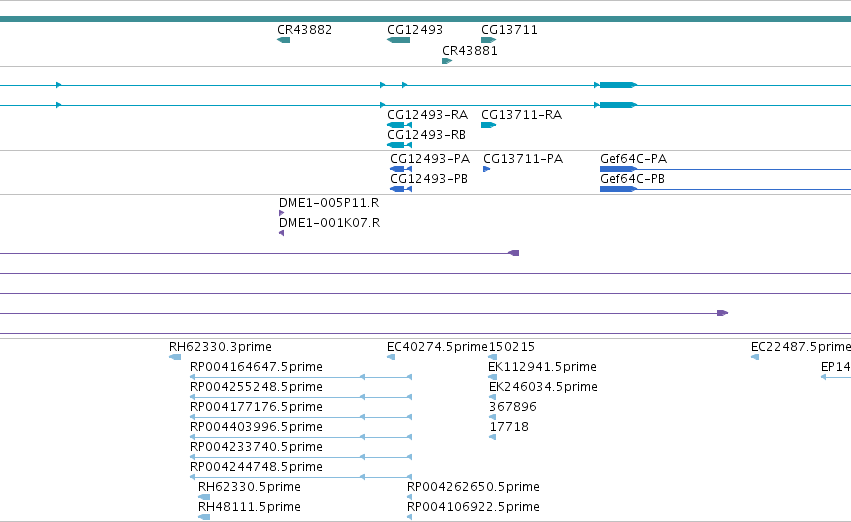The height and width of the screenshot is (522, 851).
Task: Click the RH48111.5prime EST glyph
Action: pos(204,517)
